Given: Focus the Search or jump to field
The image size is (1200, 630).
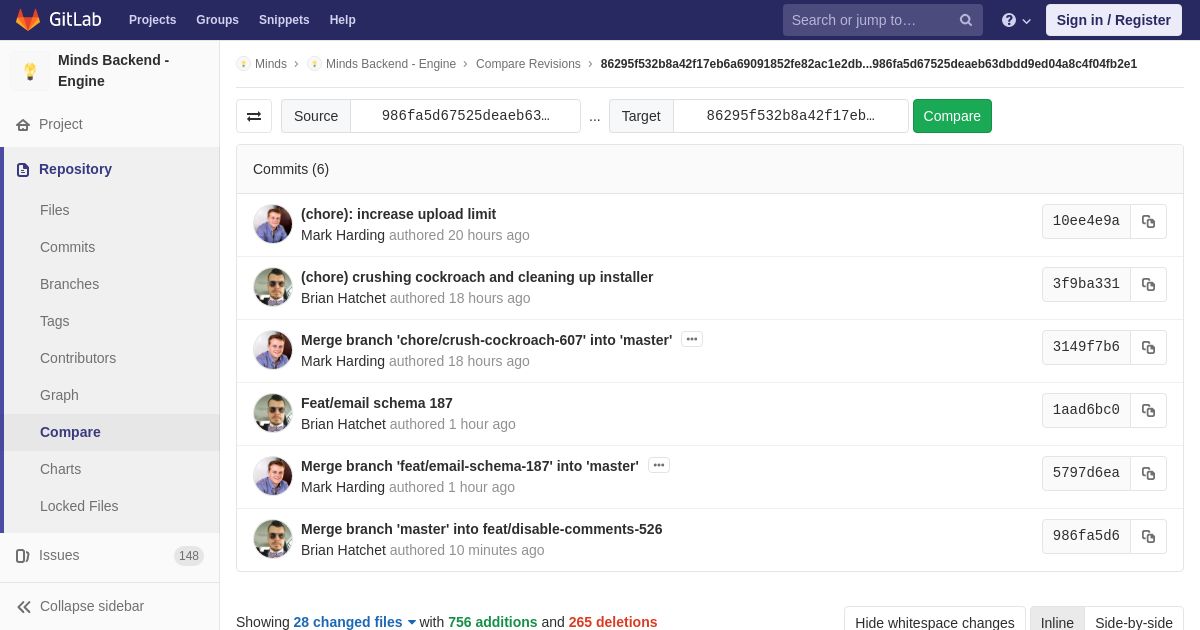Looking at the screenshot, I should click(870, 20).
